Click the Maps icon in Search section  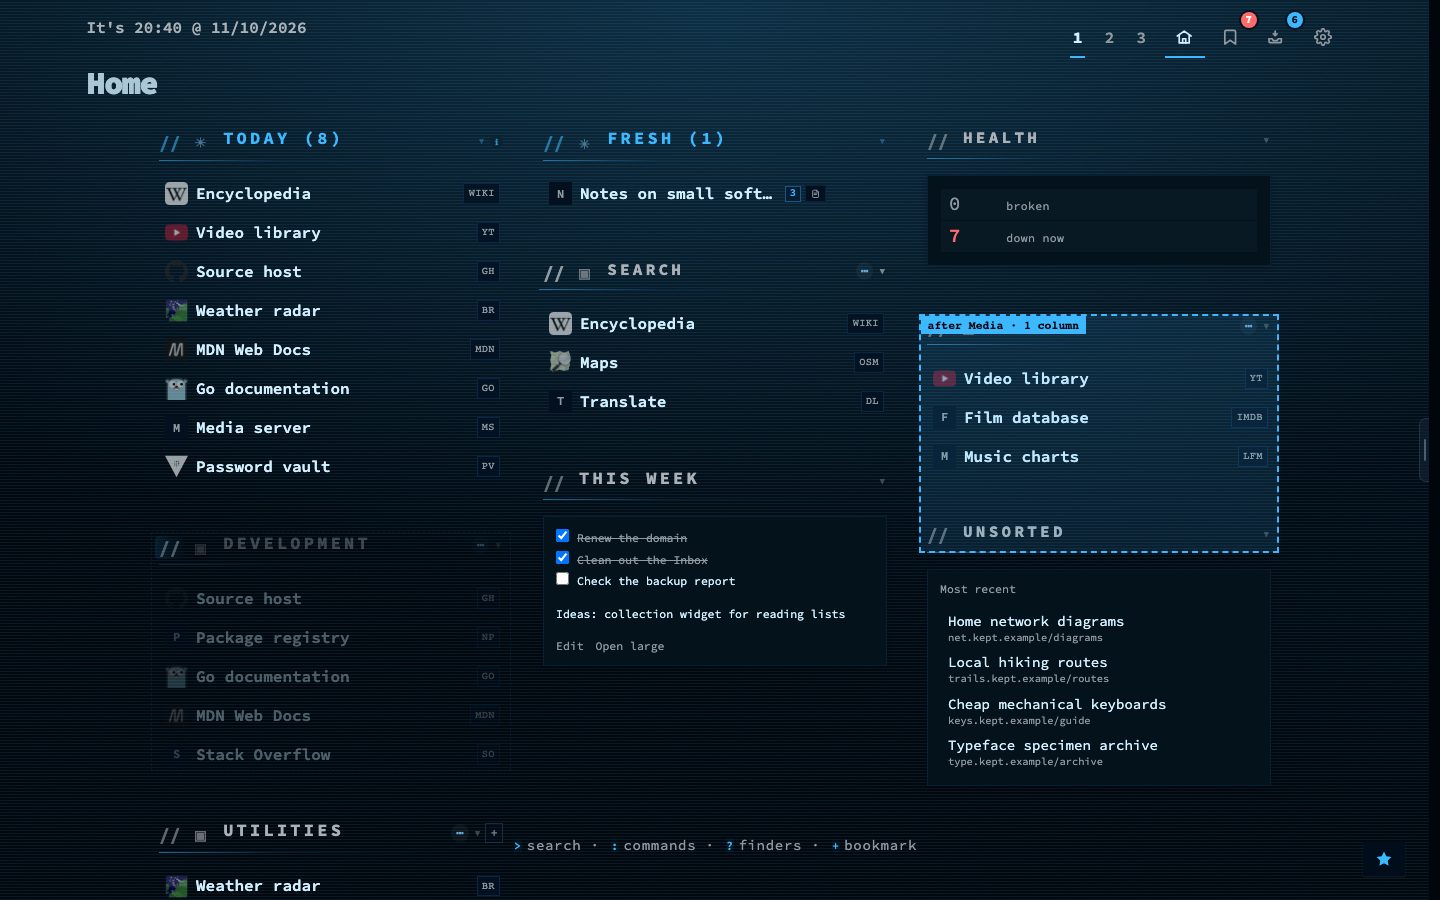(x=560, y=362)
